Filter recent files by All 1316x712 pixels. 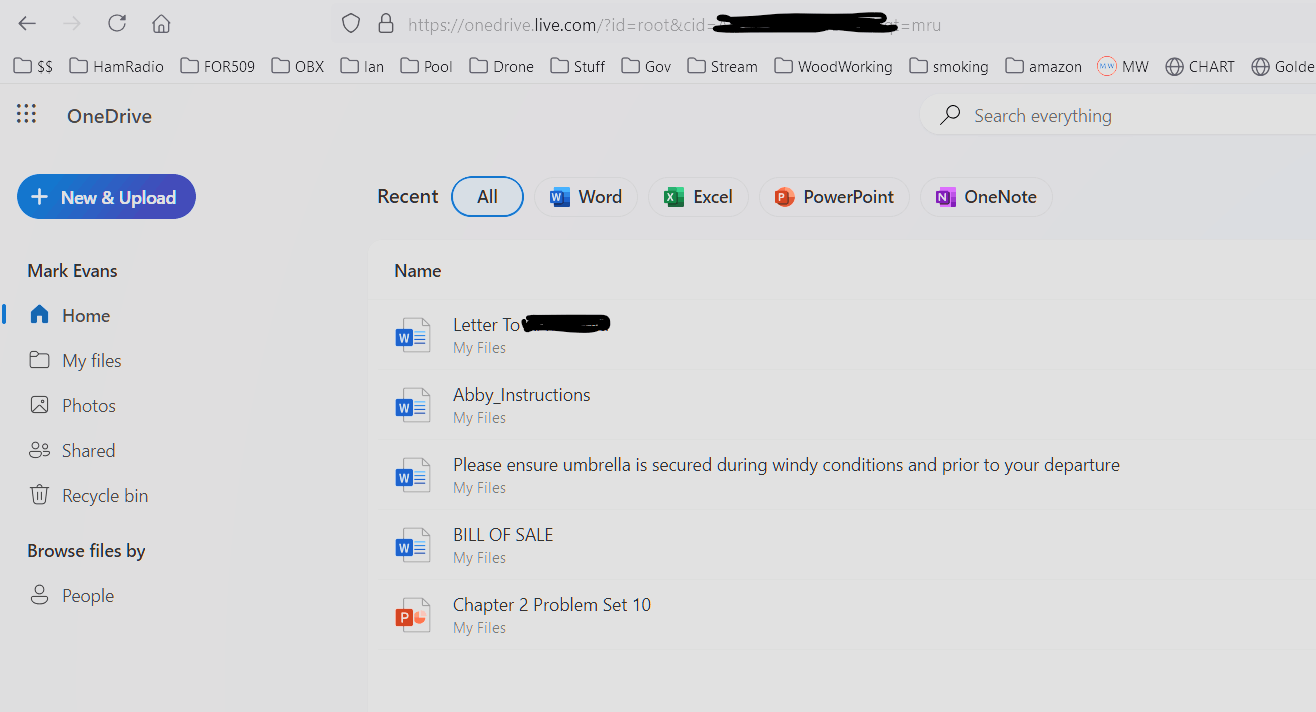(487, 197)
